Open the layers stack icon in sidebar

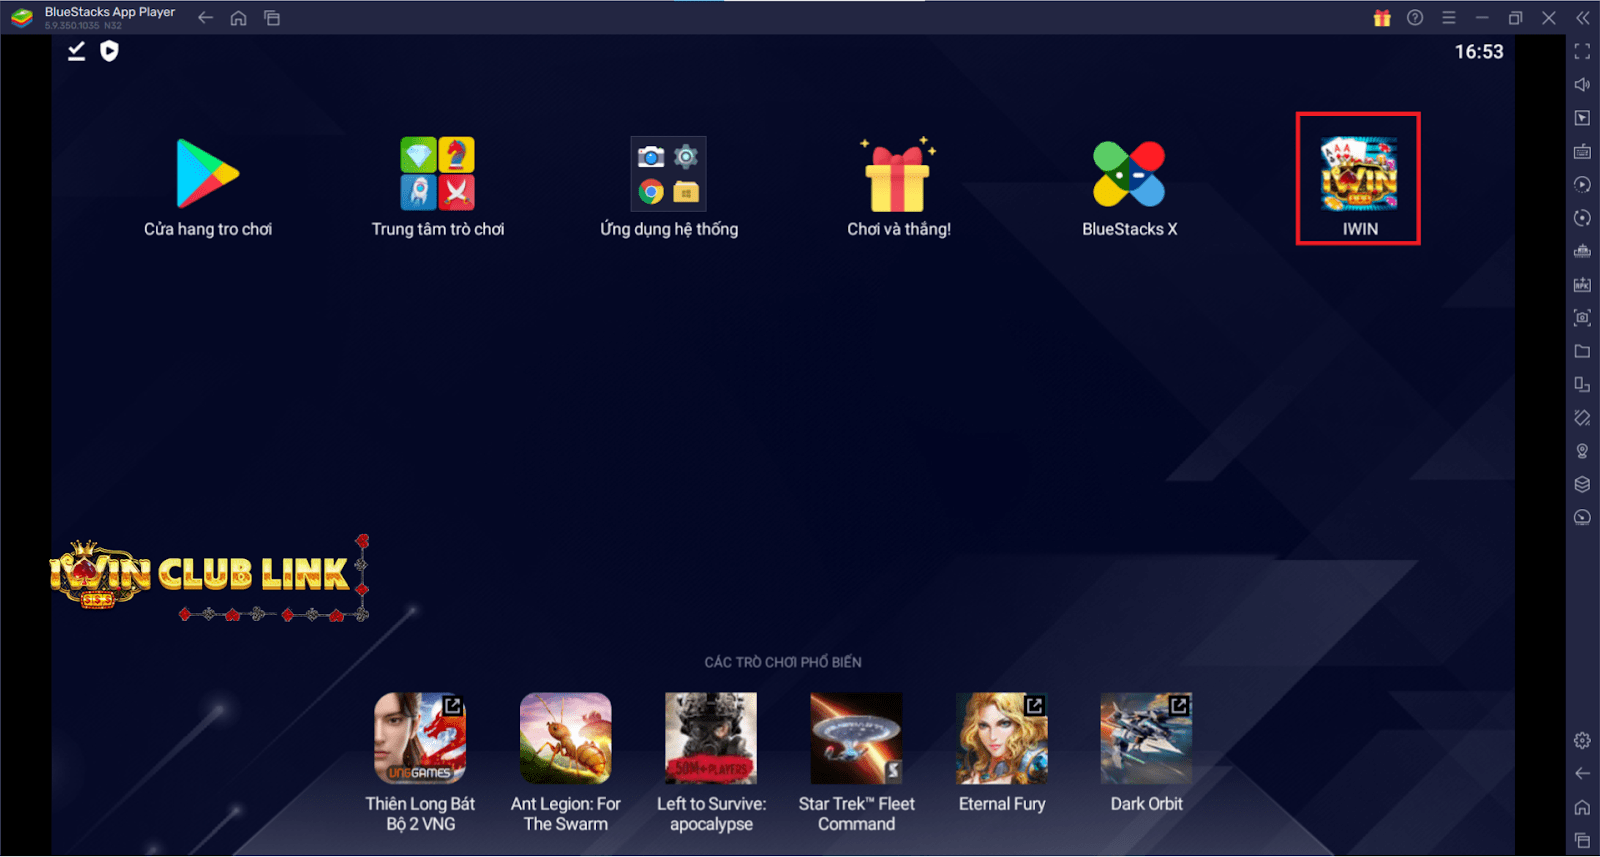[x=1582, y=484]
